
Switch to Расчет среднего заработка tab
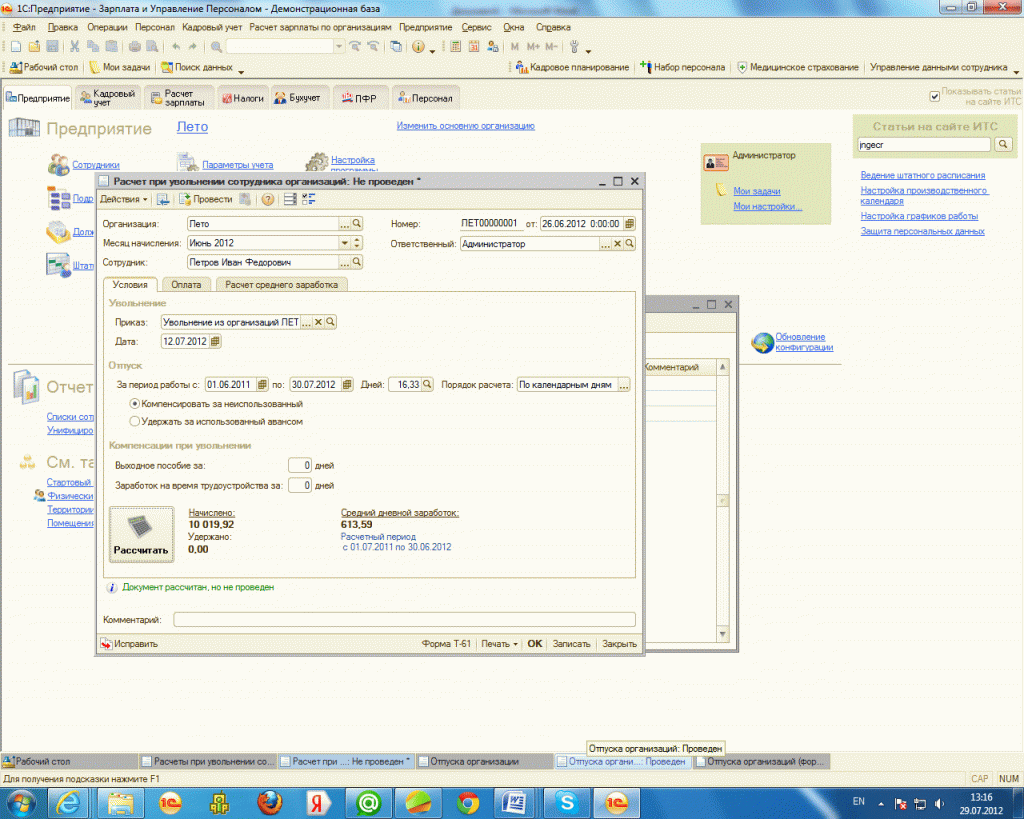(x=281, y=285)
